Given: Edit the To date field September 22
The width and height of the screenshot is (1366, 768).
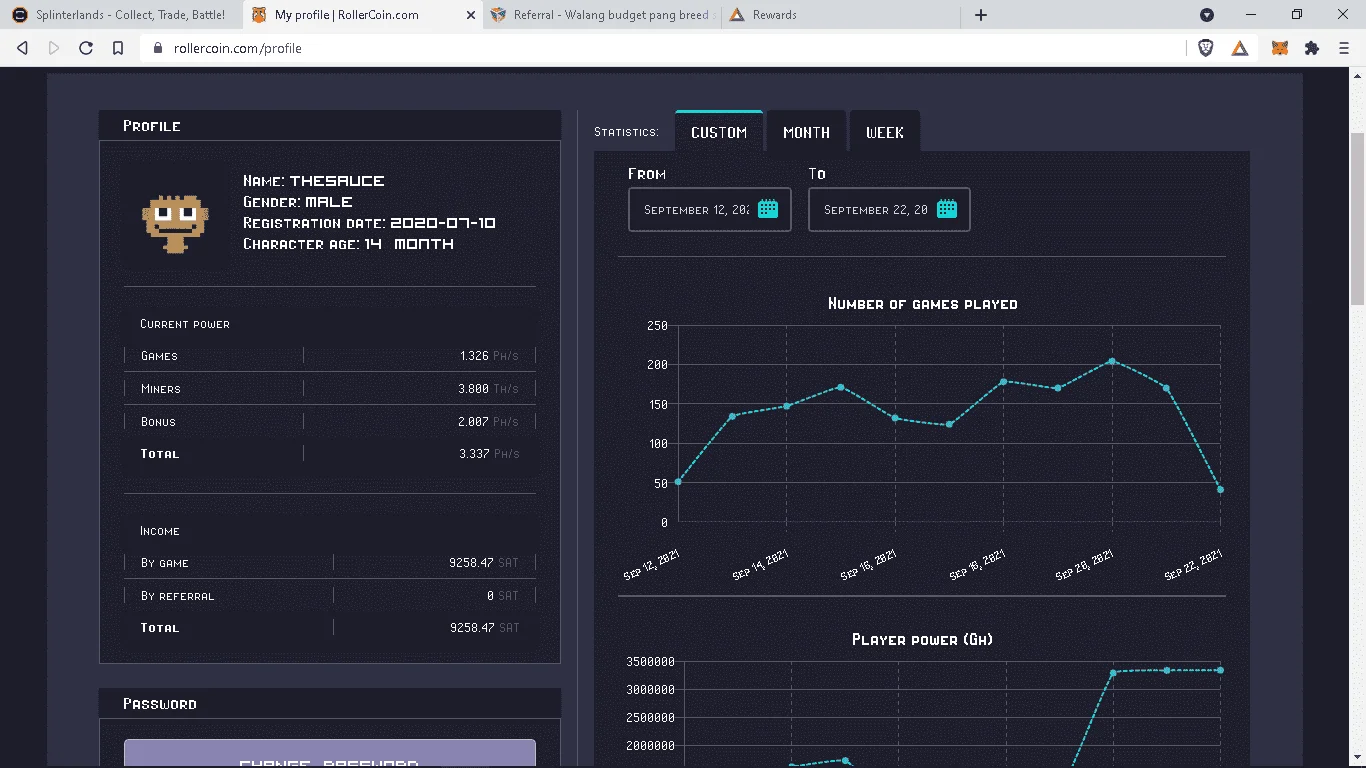Looking at the screenshot, I should pos(889,210).
